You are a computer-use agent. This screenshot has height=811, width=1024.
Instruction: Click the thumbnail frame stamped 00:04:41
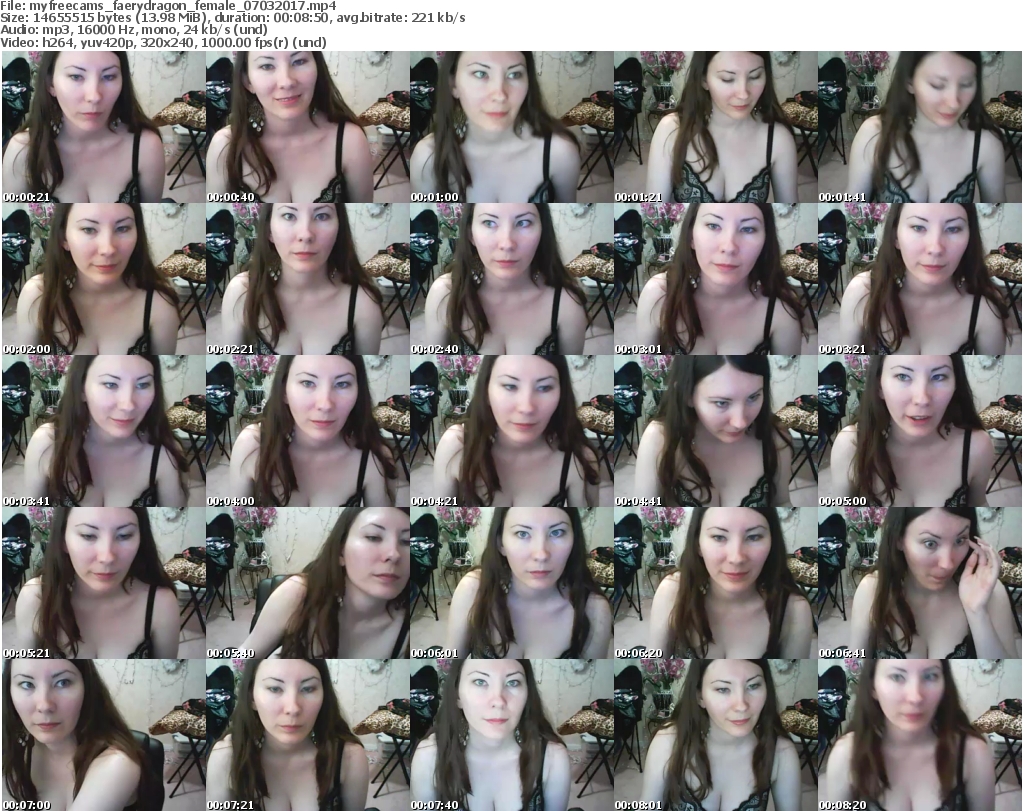(x=716, y=431)
